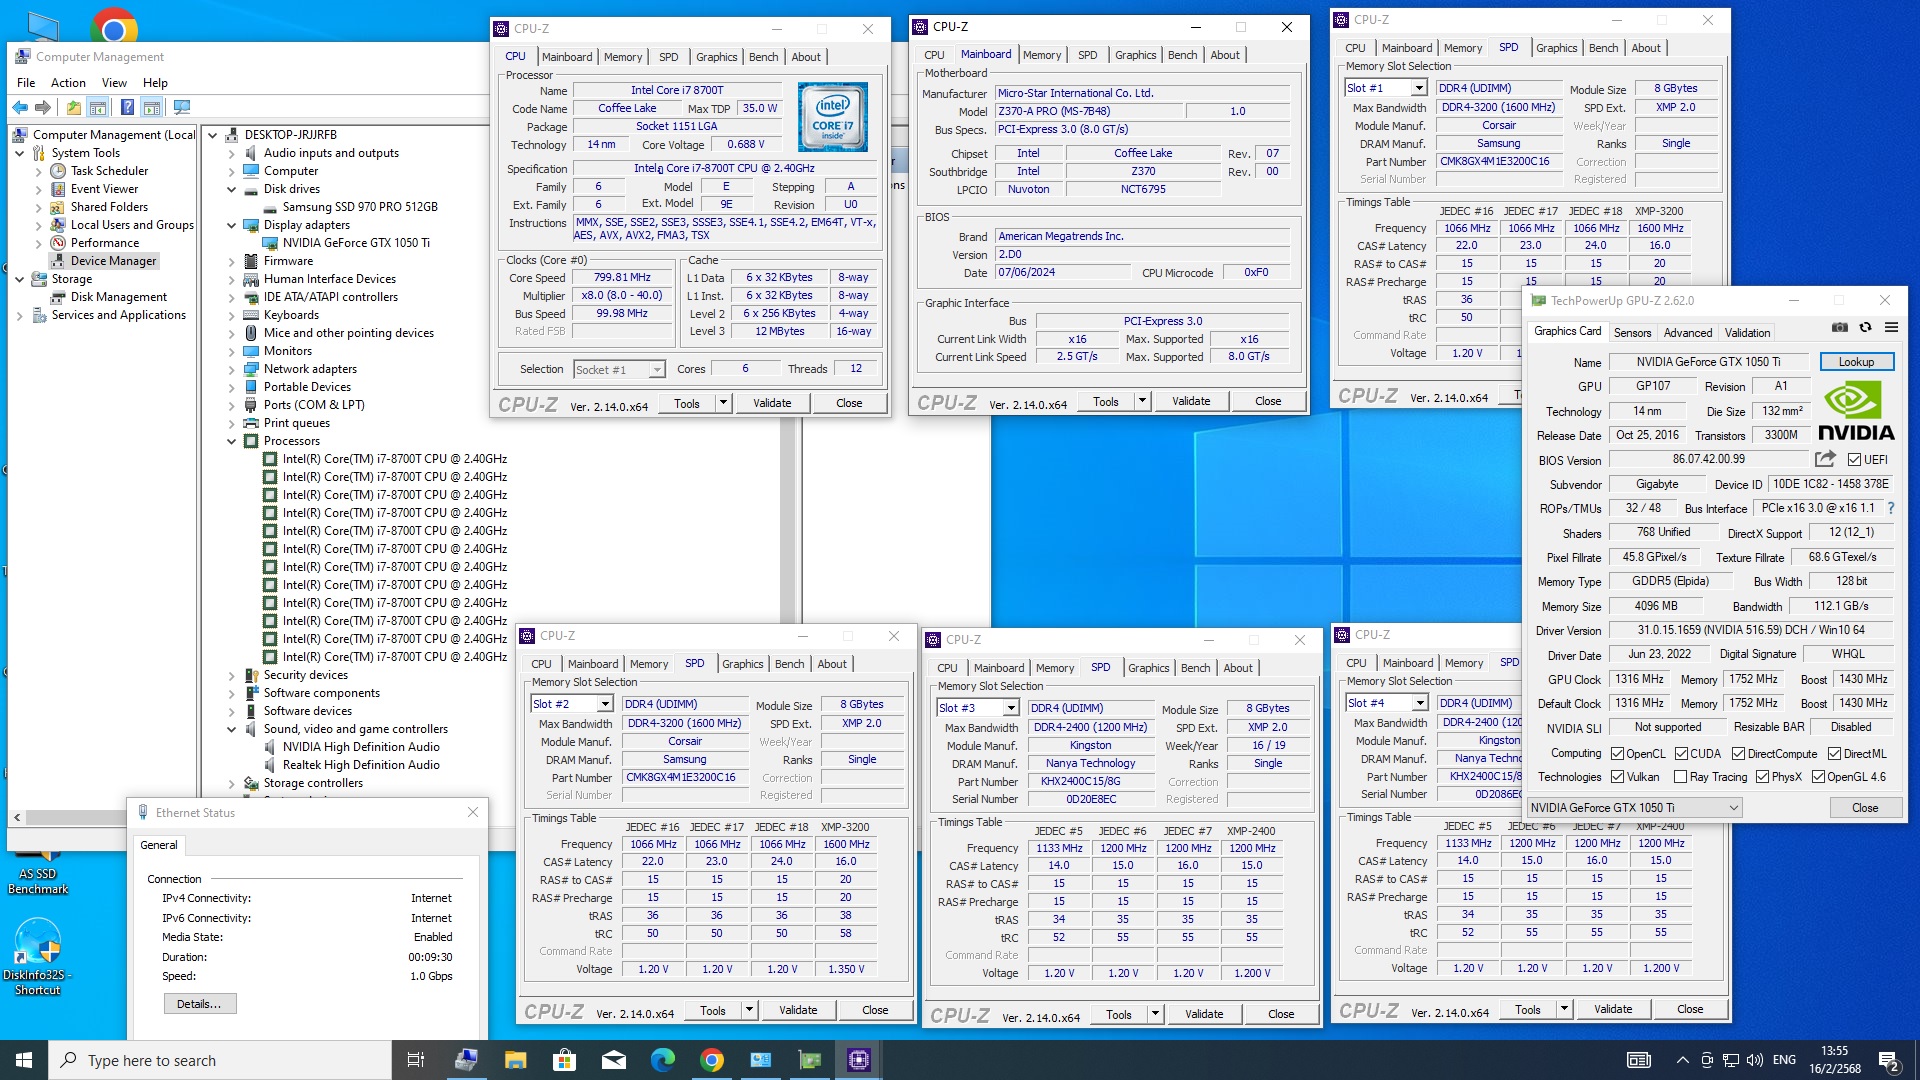Open Microsoft Store from the taskbar
This screenshot has width=1920, height=1080.
pyautogui.click(x=564, y=1060)
